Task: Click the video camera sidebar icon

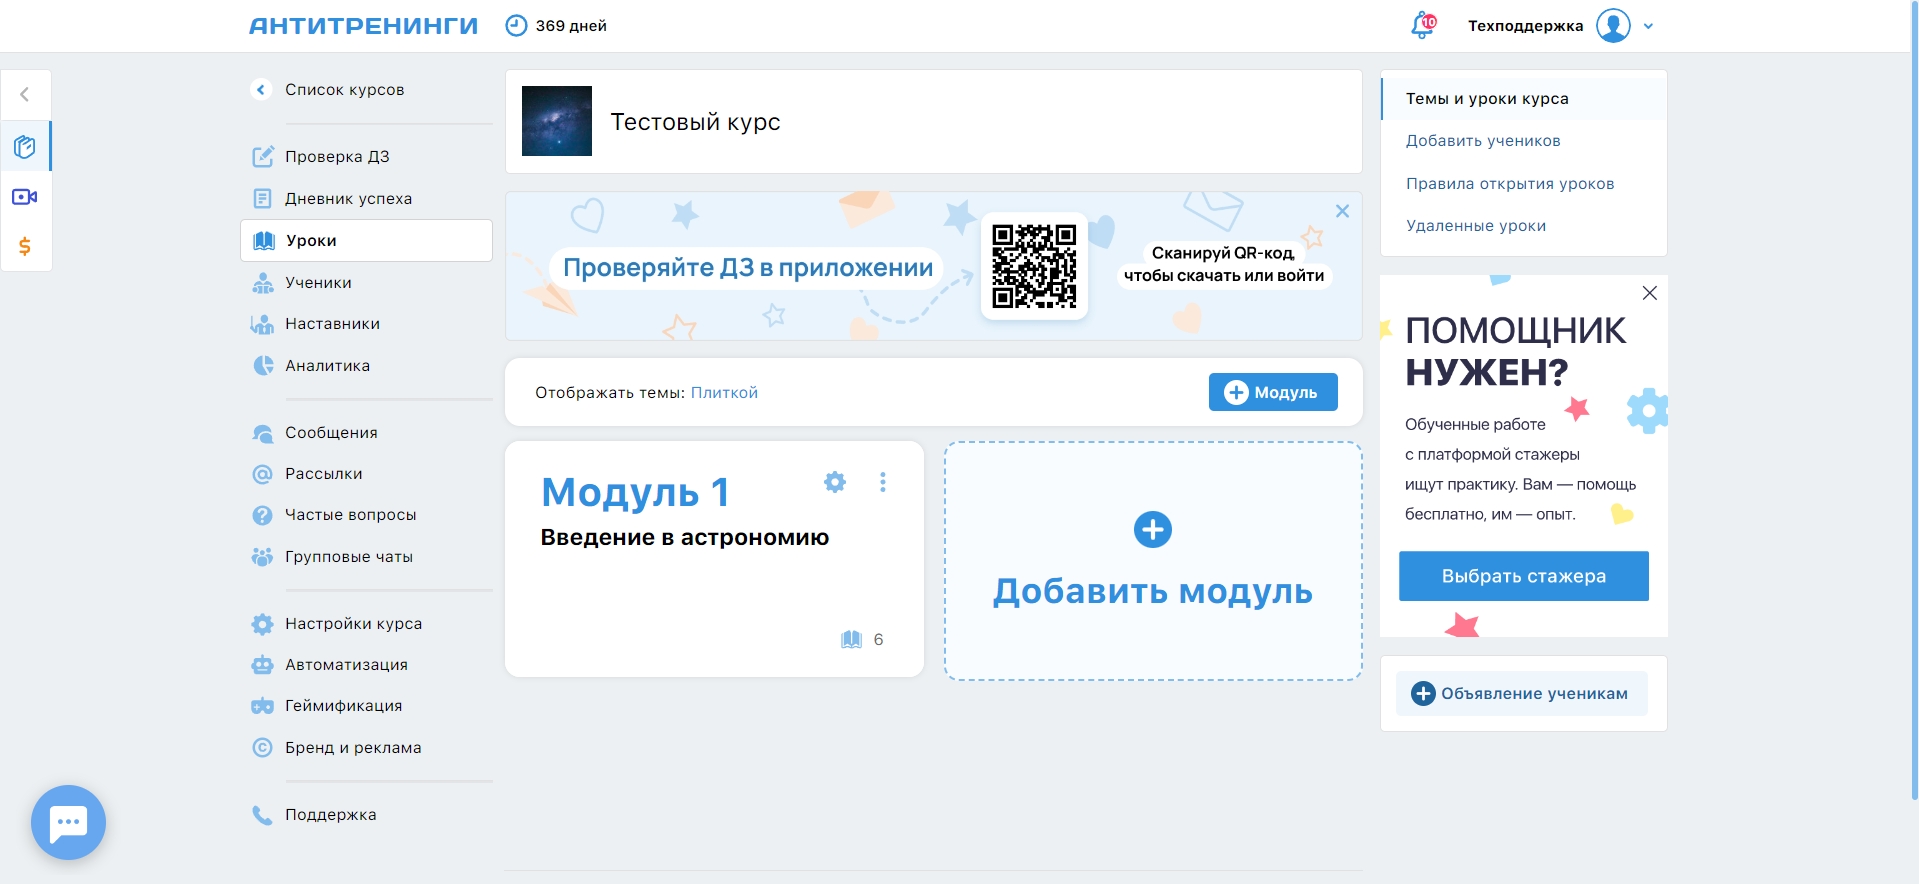Action: pos(25,197)
